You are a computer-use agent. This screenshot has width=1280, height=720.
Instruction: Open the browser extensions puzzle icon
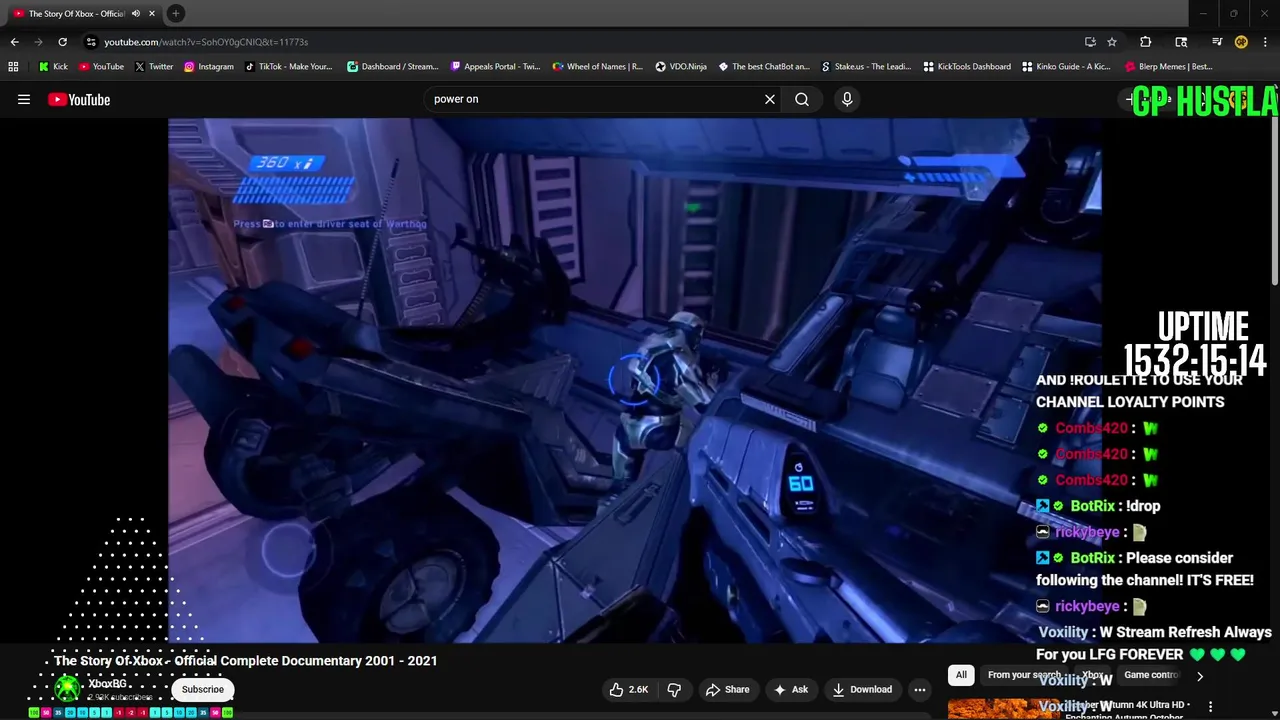pos(1146,42)
